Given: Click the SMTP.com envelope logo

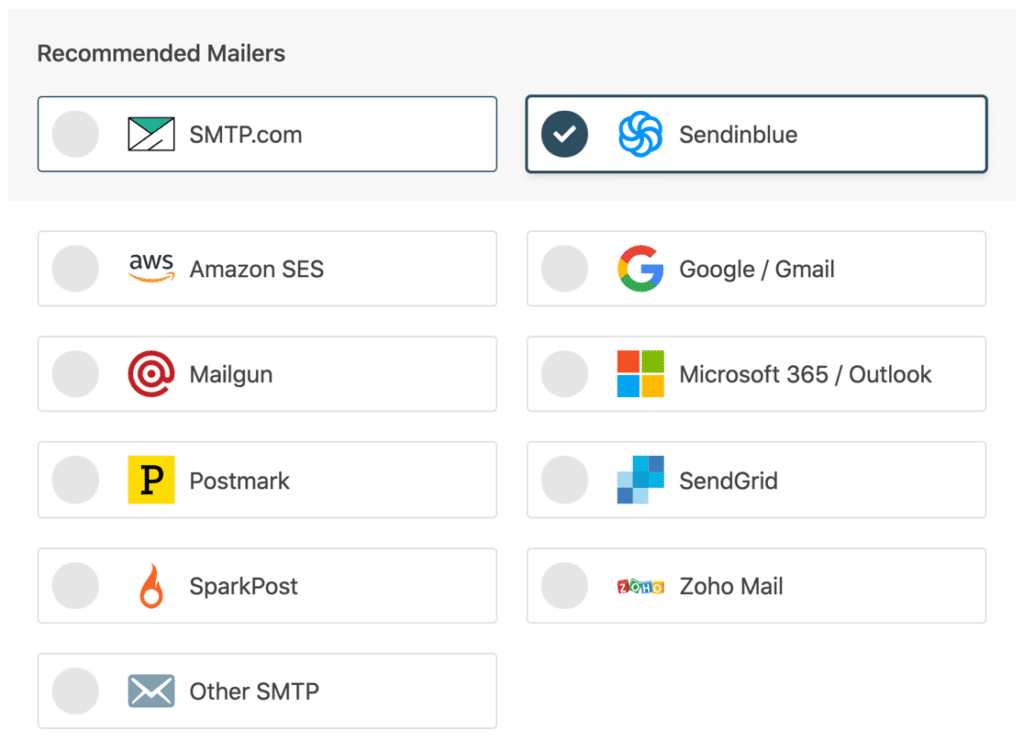Looking at the screenshot, I should [149, 134].
